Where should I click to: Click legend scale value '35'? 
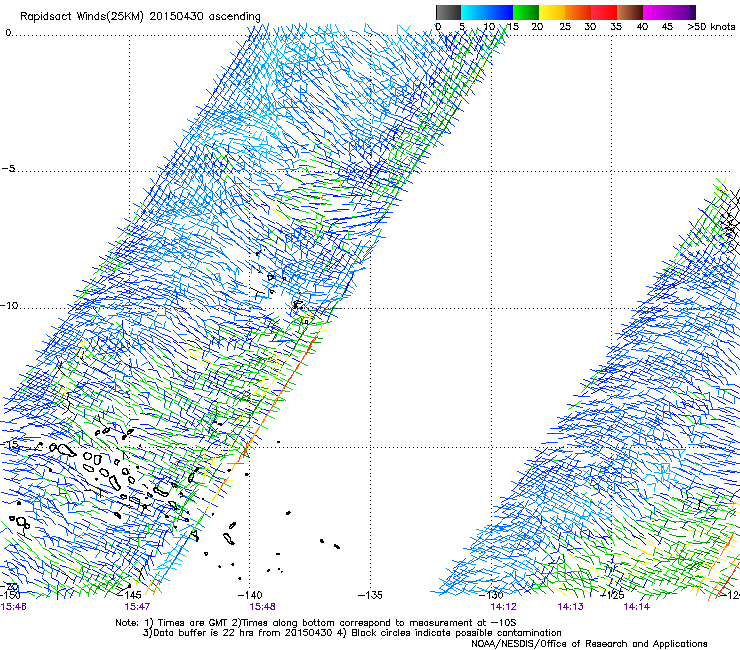click(616, 27)
